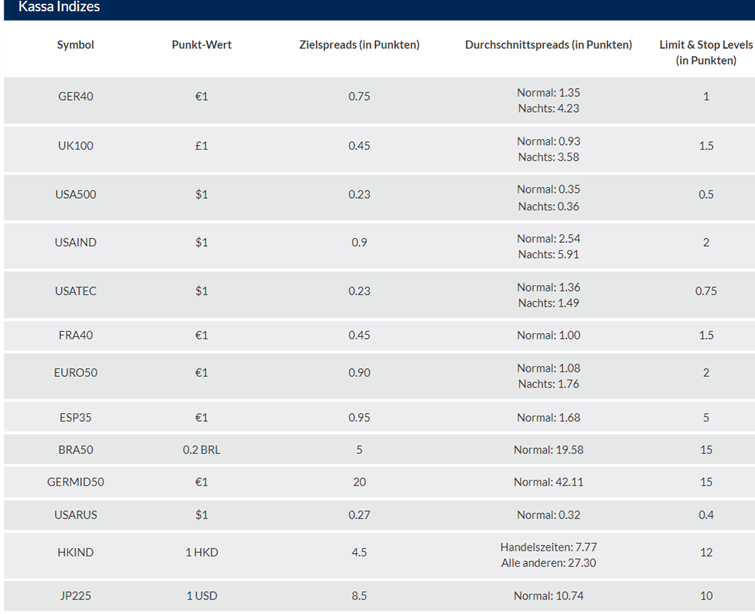Select the USARUS symbol cell
The image size is (755, 614).
(76, 515)
